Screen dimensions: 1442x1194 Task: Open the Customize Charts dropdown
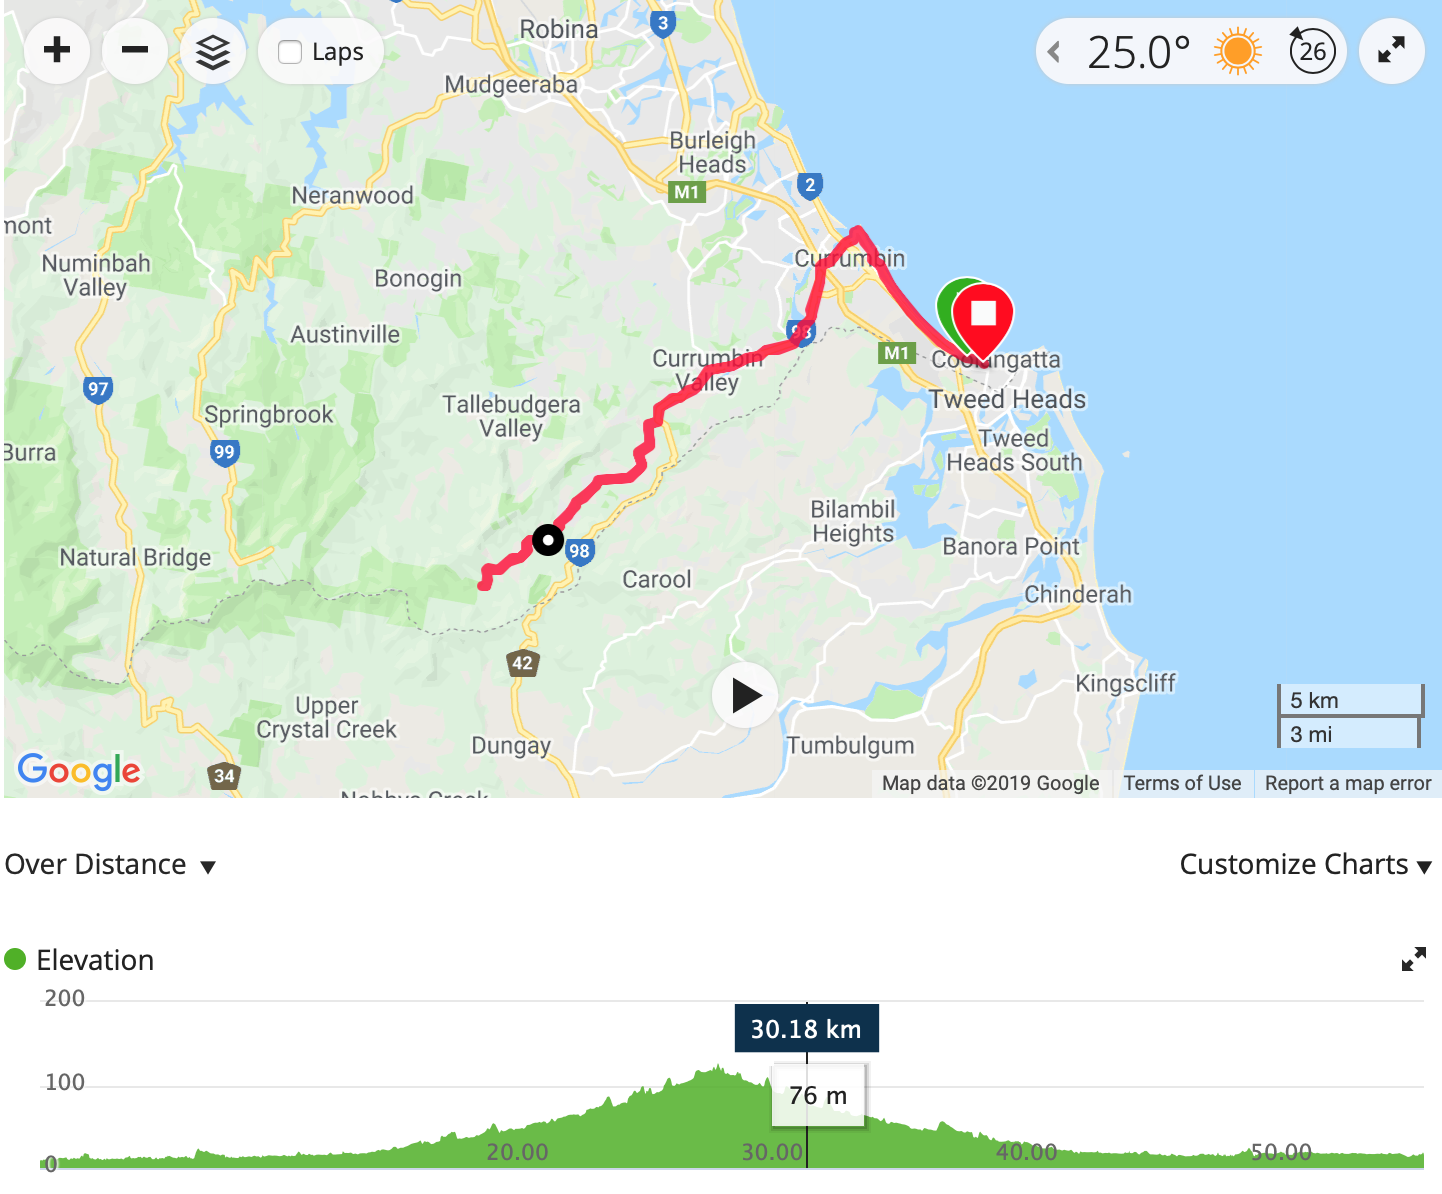pos(1305,865)
